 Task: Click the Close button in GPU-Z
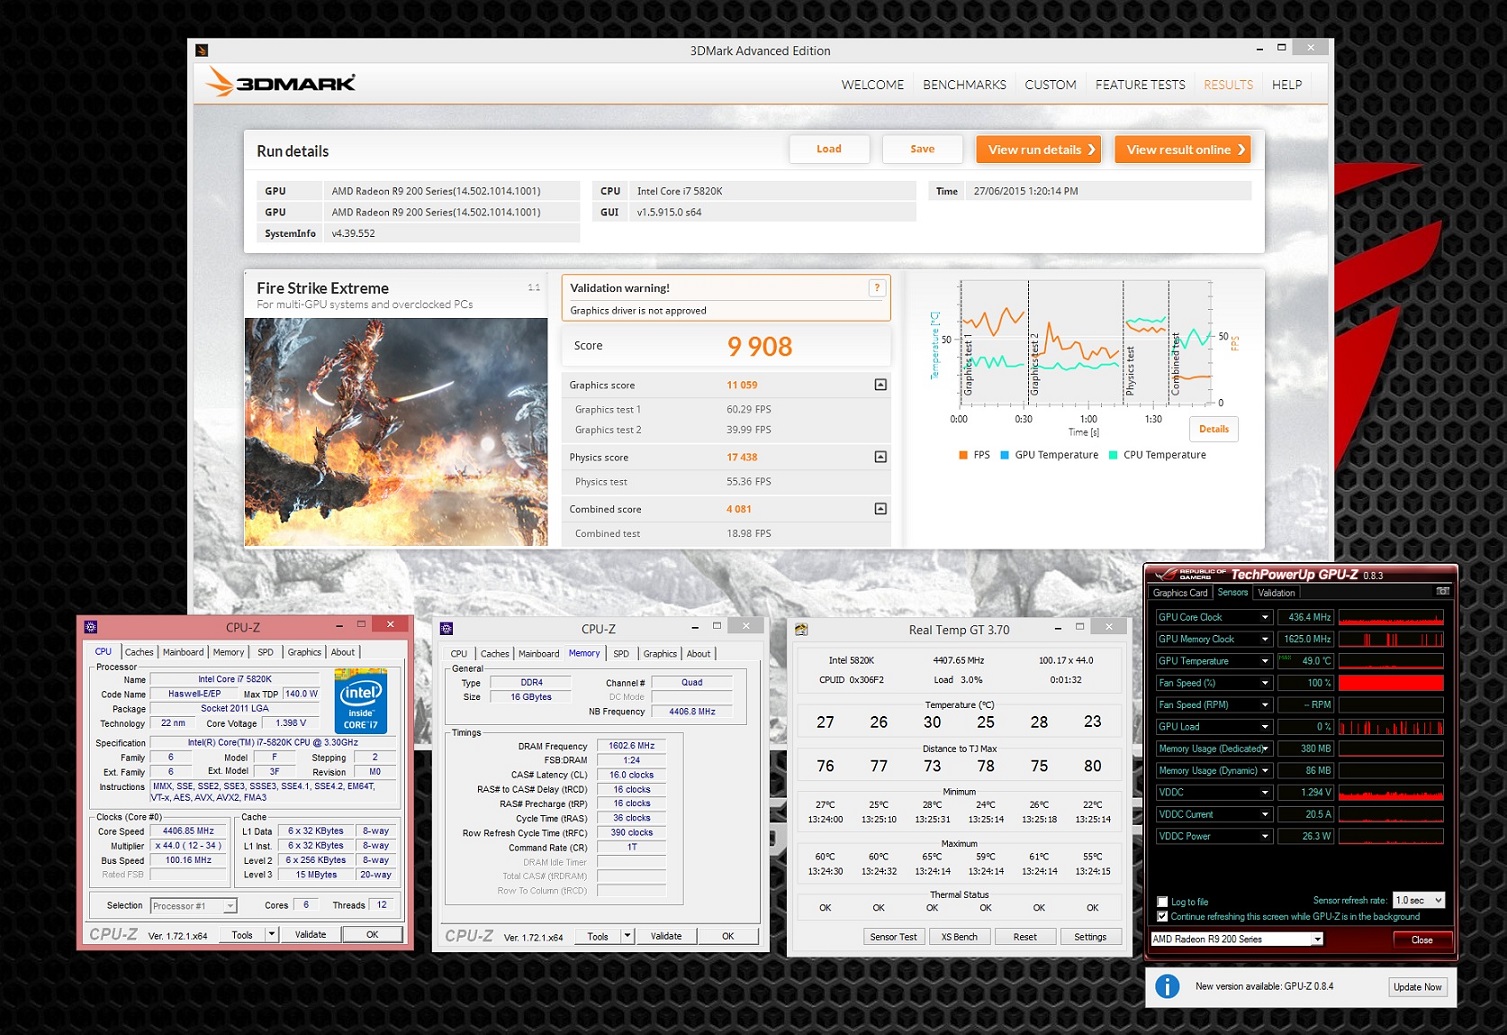coord(1421,940)
